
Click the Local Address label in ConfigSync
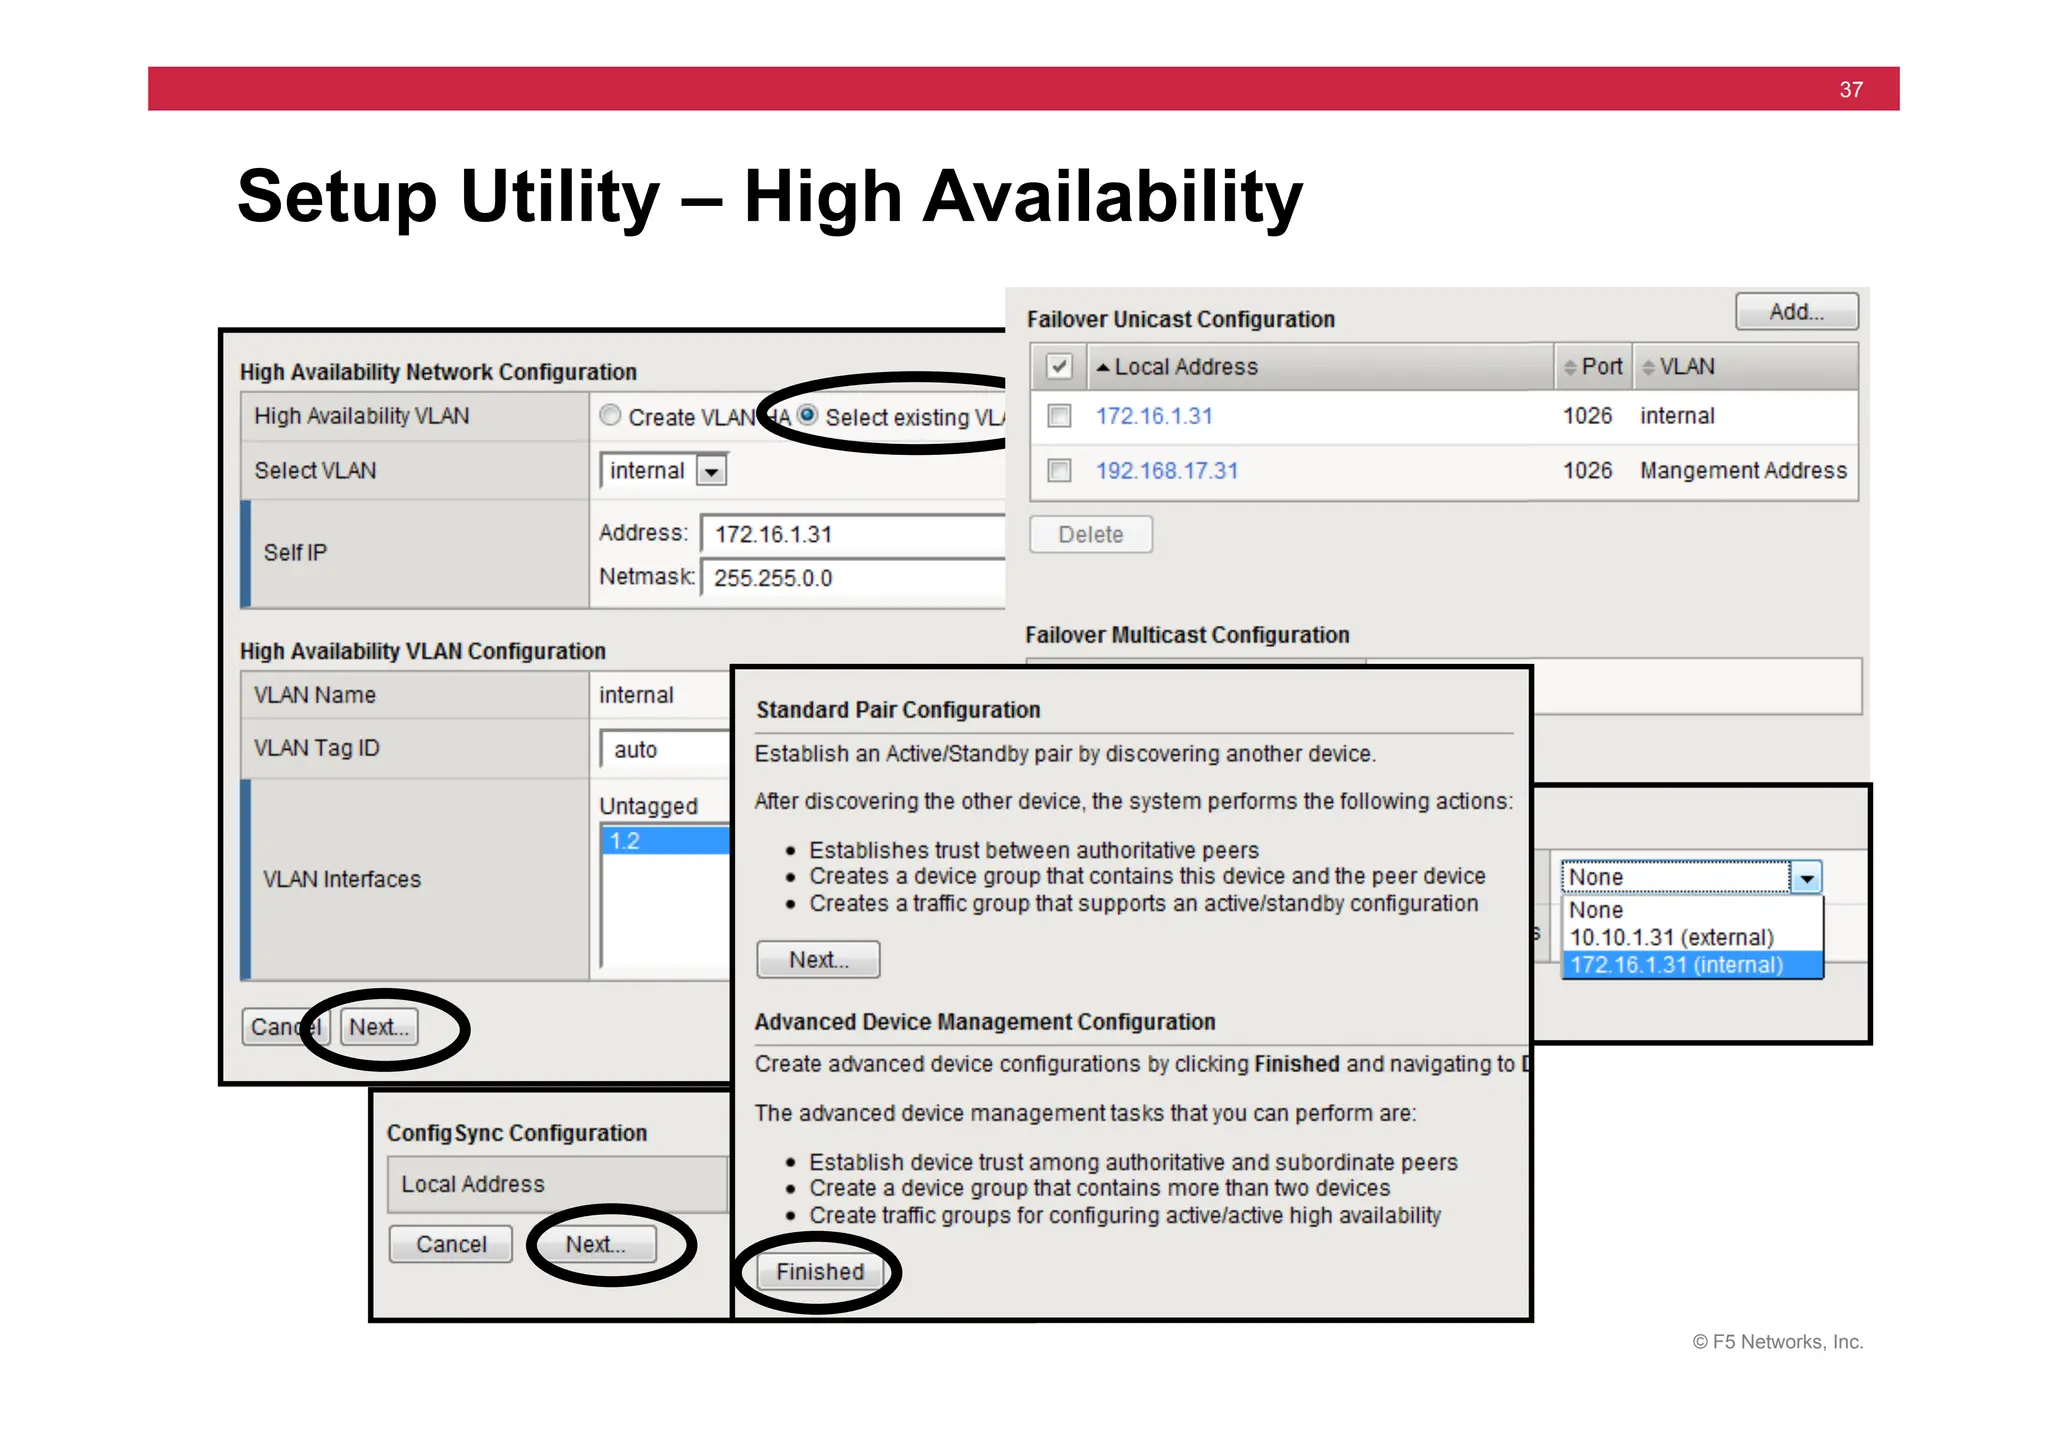tap(473, 1184)
